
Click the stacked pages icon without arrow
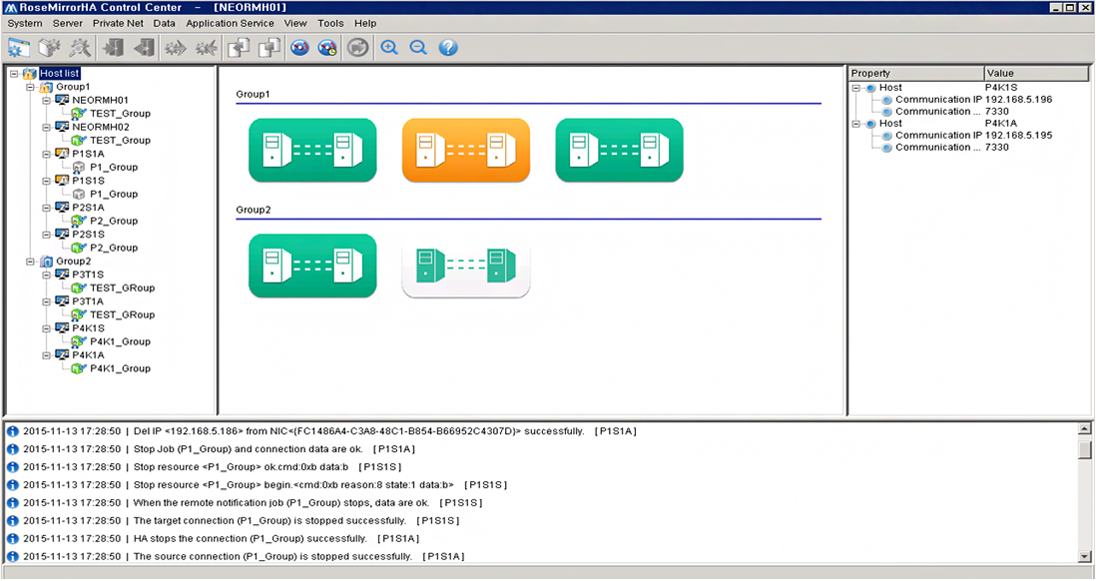(269, 48)
